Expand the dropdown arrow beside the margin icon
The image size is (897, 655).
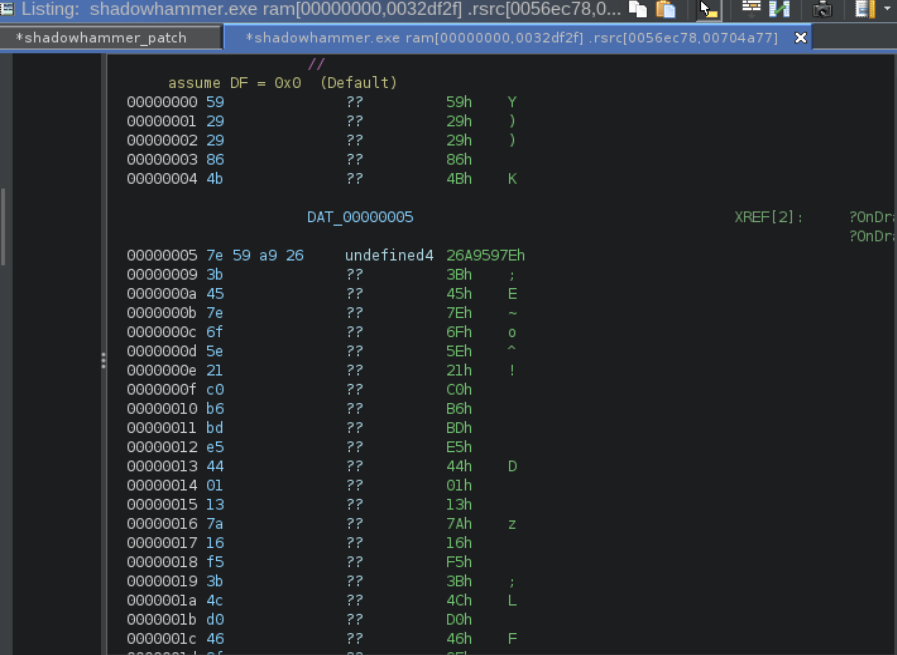coord(887,9)
